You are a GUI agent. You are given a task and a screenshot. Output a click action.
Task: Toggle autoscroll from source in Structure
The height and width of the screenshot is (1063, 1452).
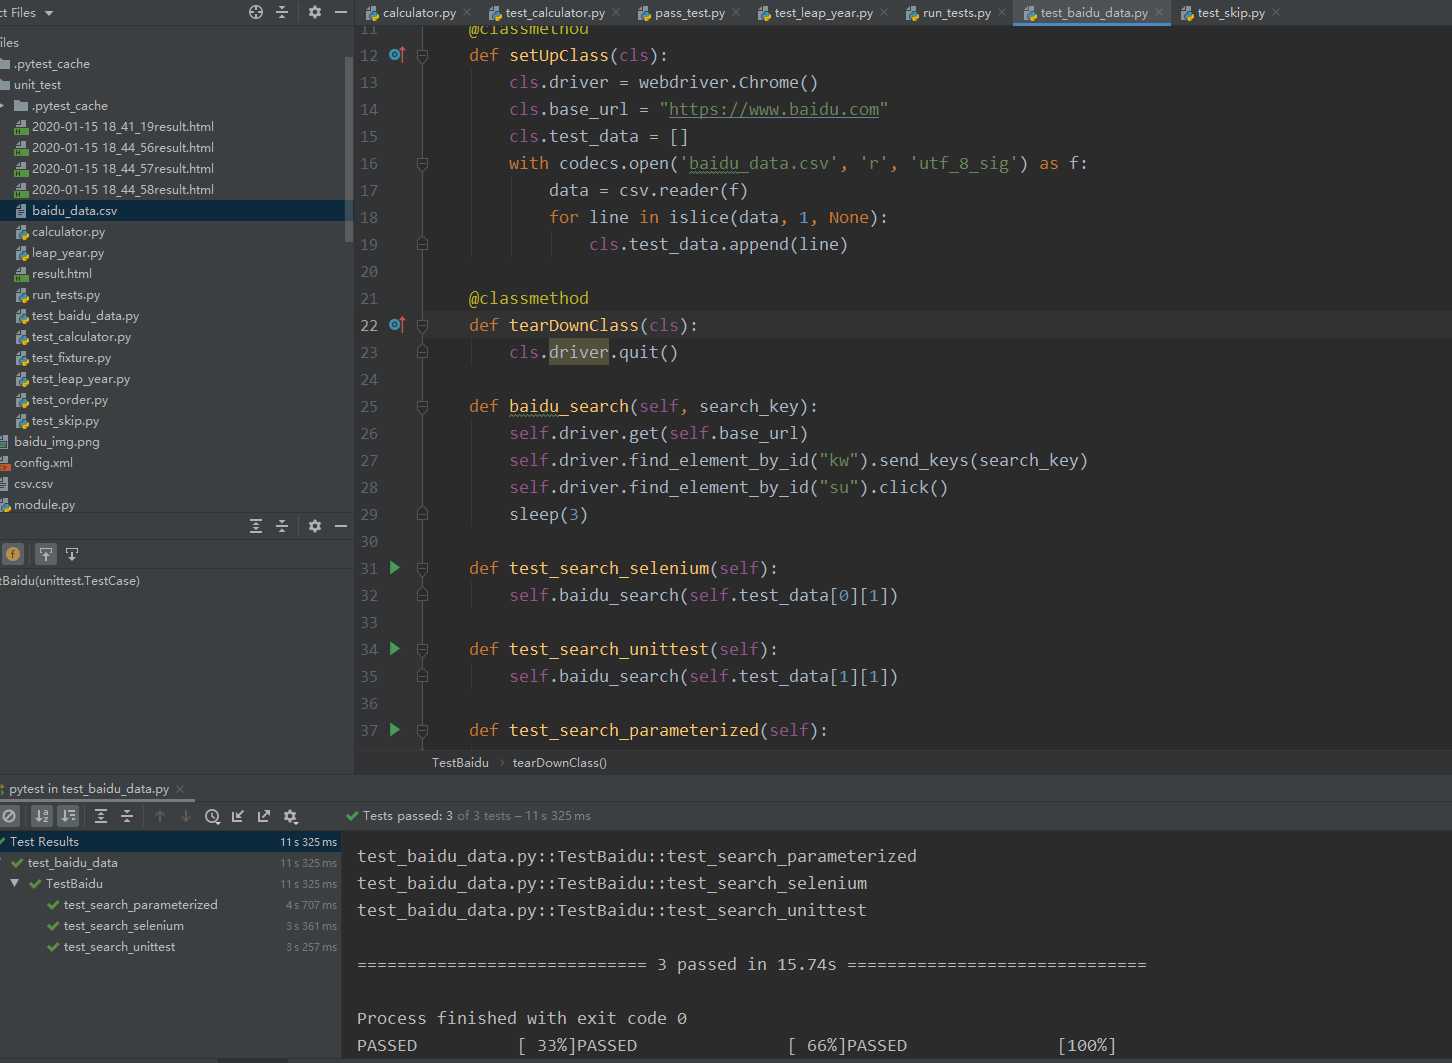(72, 554)
